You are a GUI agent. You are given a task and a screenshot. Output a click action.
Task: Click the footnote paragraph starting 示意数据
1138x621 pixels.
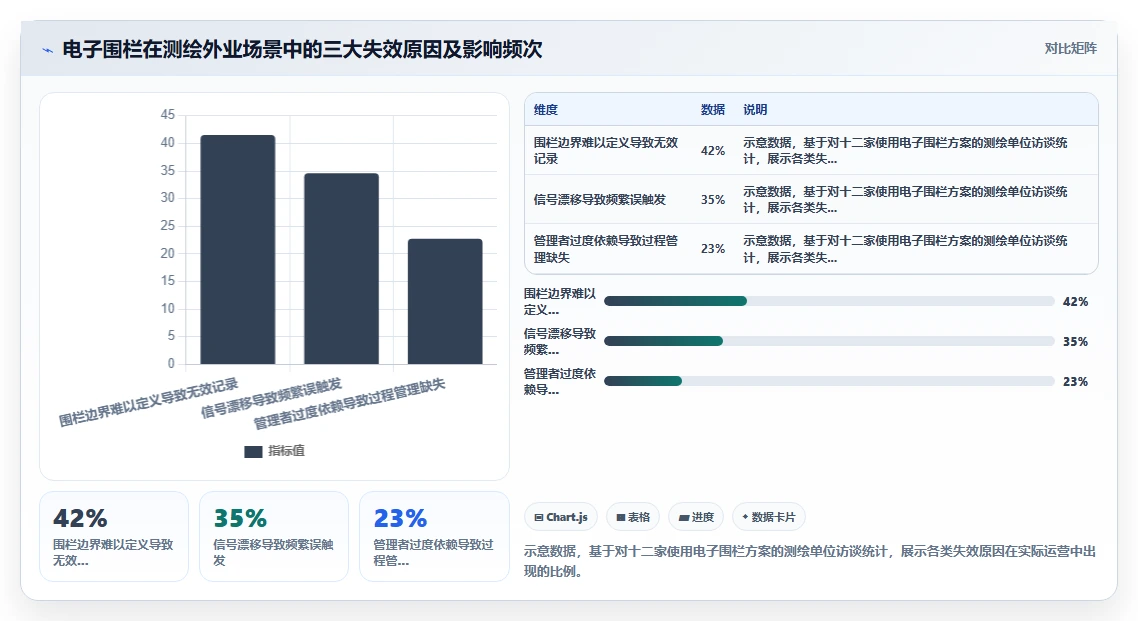click(810, 562)
